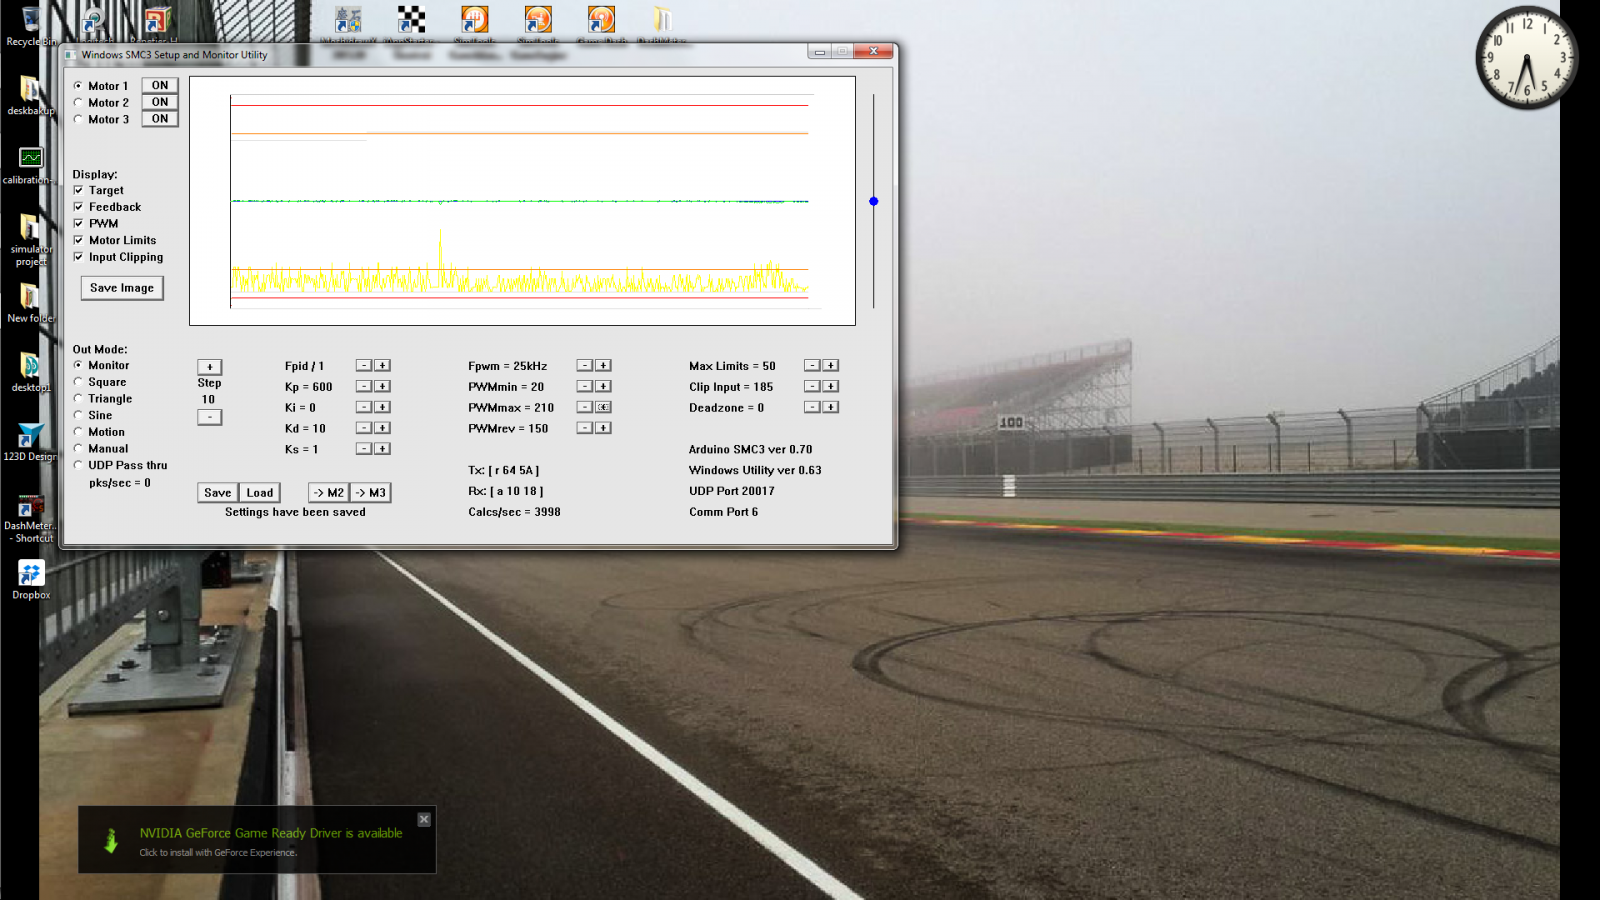Increase Ks with plus button

[382, 449]
